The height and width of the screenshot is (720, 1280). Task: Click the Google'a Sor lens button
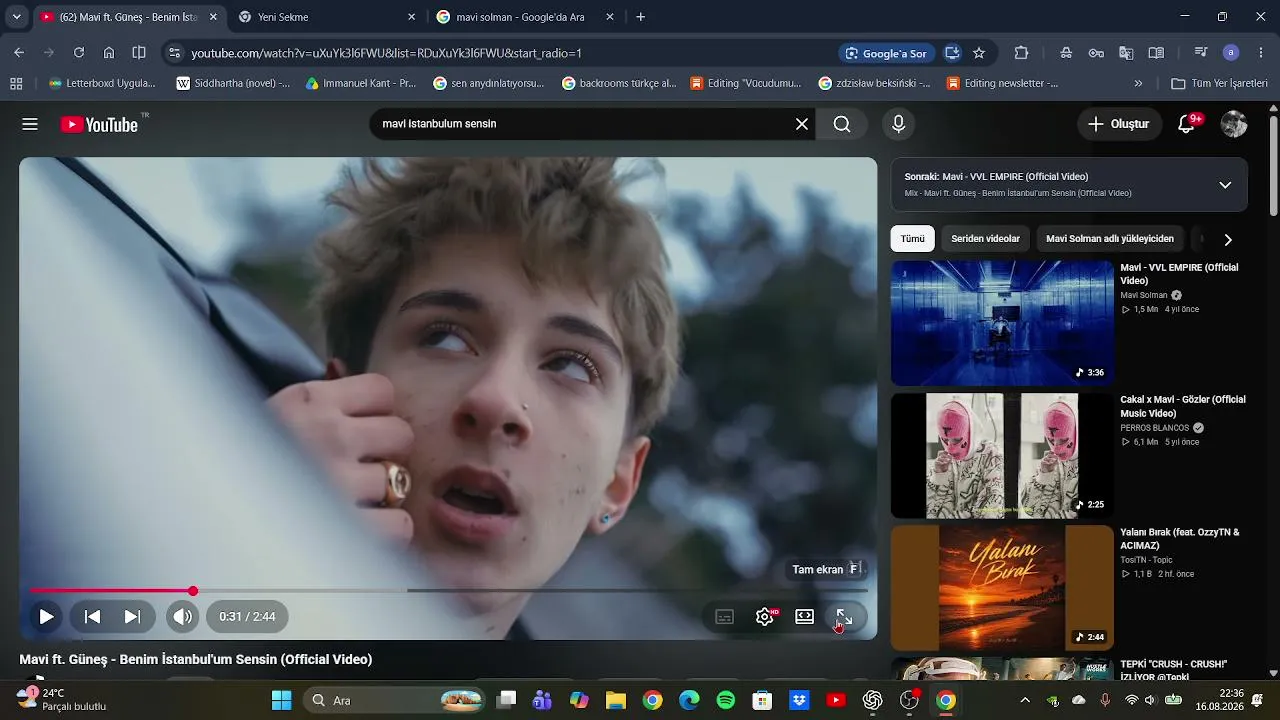[x=886, y=53]
